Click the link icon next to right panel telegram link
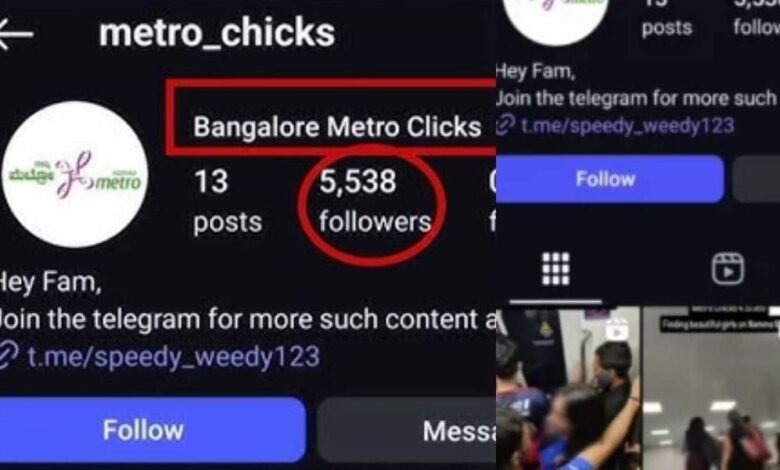This screenshot has height=470, width=780. [505, 124]
